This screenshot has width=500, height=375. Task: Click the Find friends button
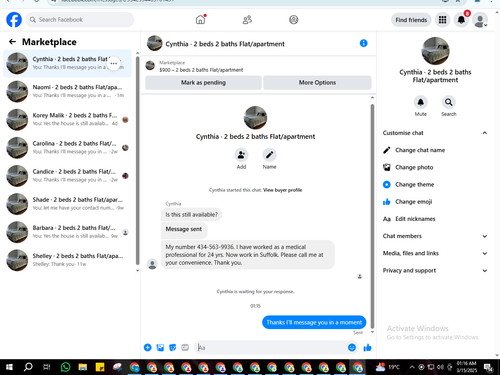point(411,20)
